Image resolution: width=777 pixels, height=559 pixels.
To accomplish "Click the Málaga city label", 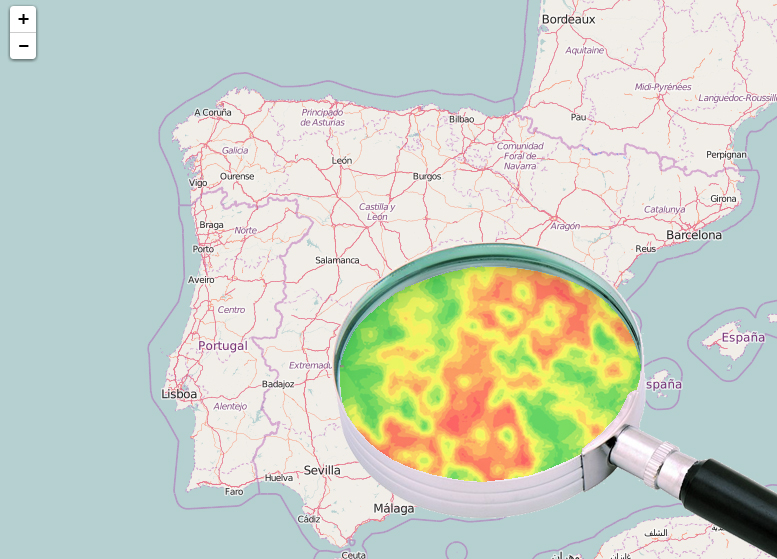I will tap(393, 509).
